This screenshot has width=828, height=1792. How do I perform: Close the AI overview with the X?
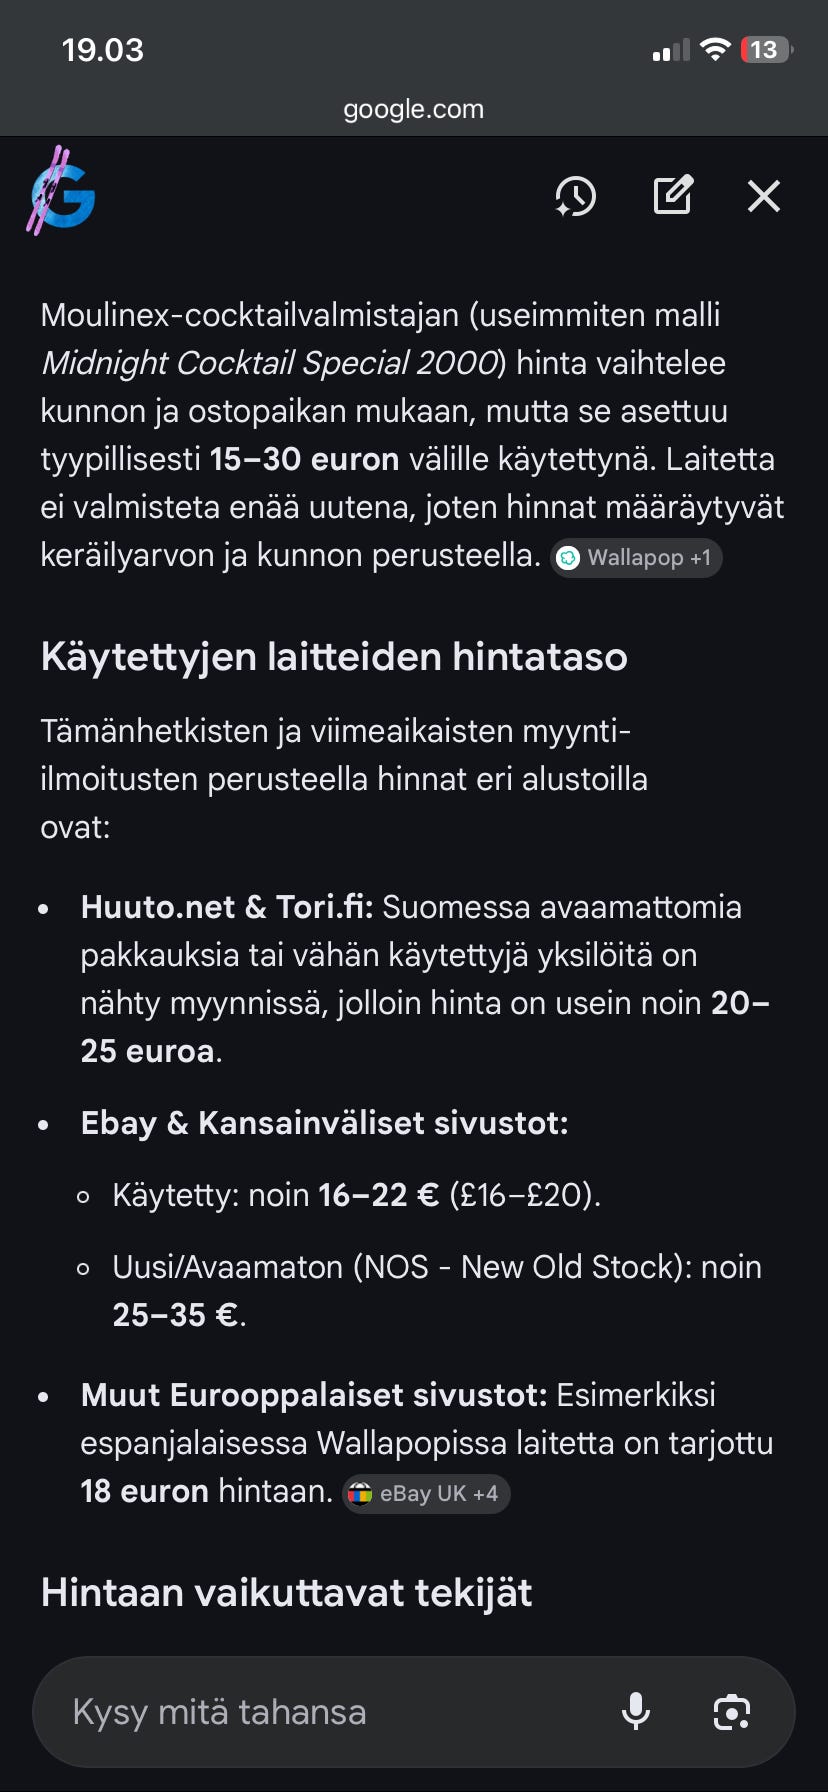(x=763, y=196)
